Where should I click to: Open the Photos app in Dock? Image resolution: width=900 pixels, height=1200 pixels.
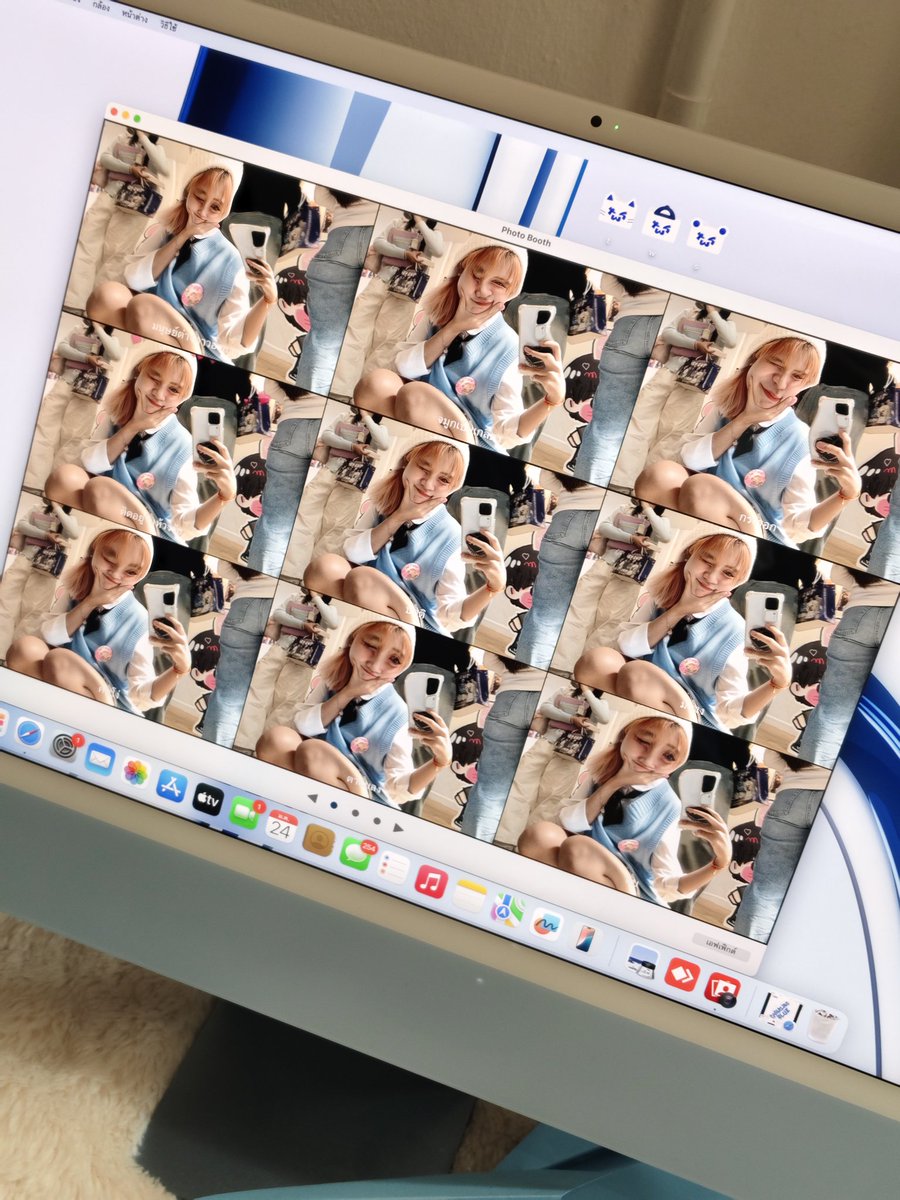pyautogui.click(x=135, y=772)
